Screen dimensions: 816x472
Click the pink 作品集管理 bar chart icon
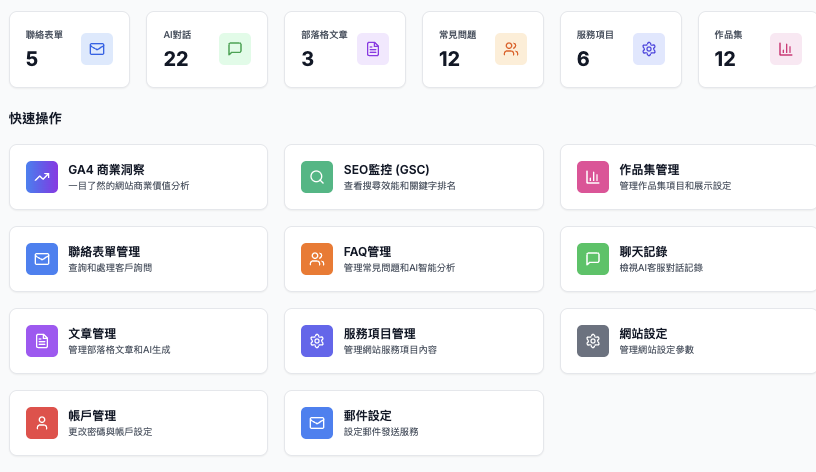pyautogui.click(x=593, y=177)
